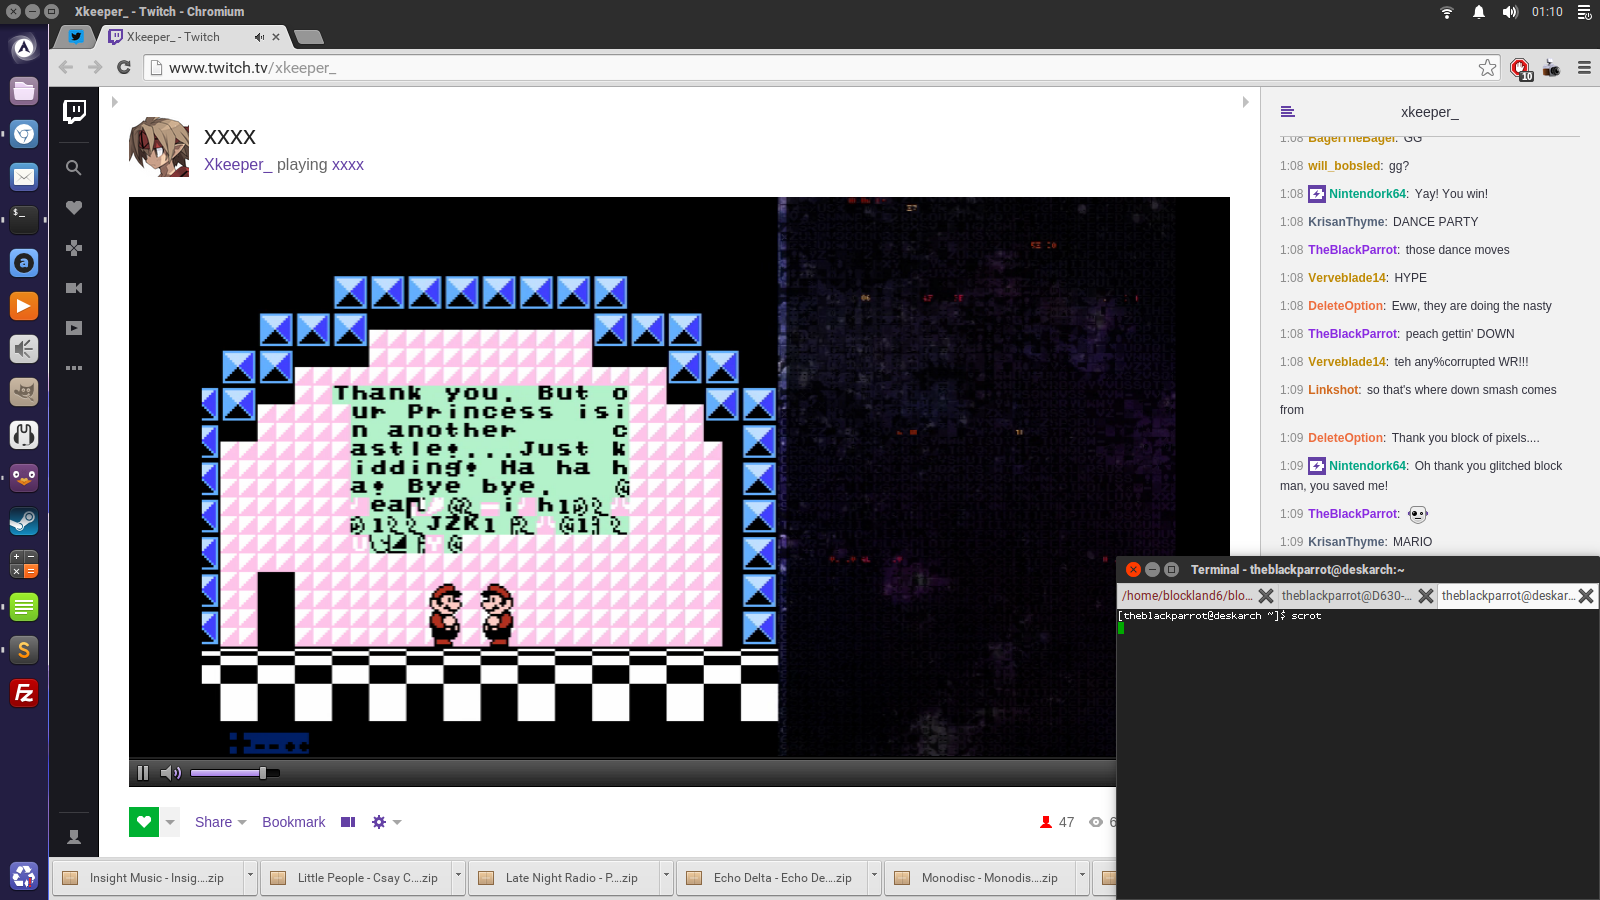Open Twitch home logo in sidebar
The image size is (1600, 900).
(74, 111)
